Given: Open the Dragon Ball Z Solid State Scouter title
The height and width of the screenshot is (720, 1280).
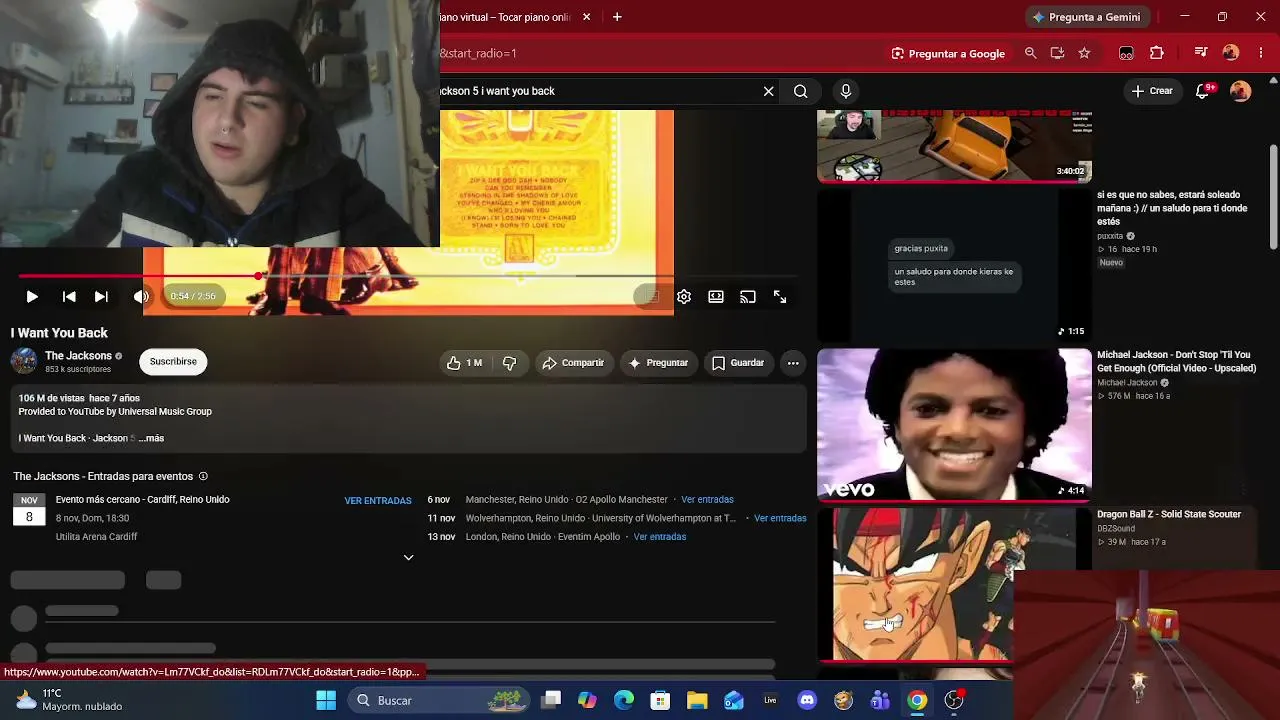Looking at the screenshot, I should click(x=1169, y=514).
